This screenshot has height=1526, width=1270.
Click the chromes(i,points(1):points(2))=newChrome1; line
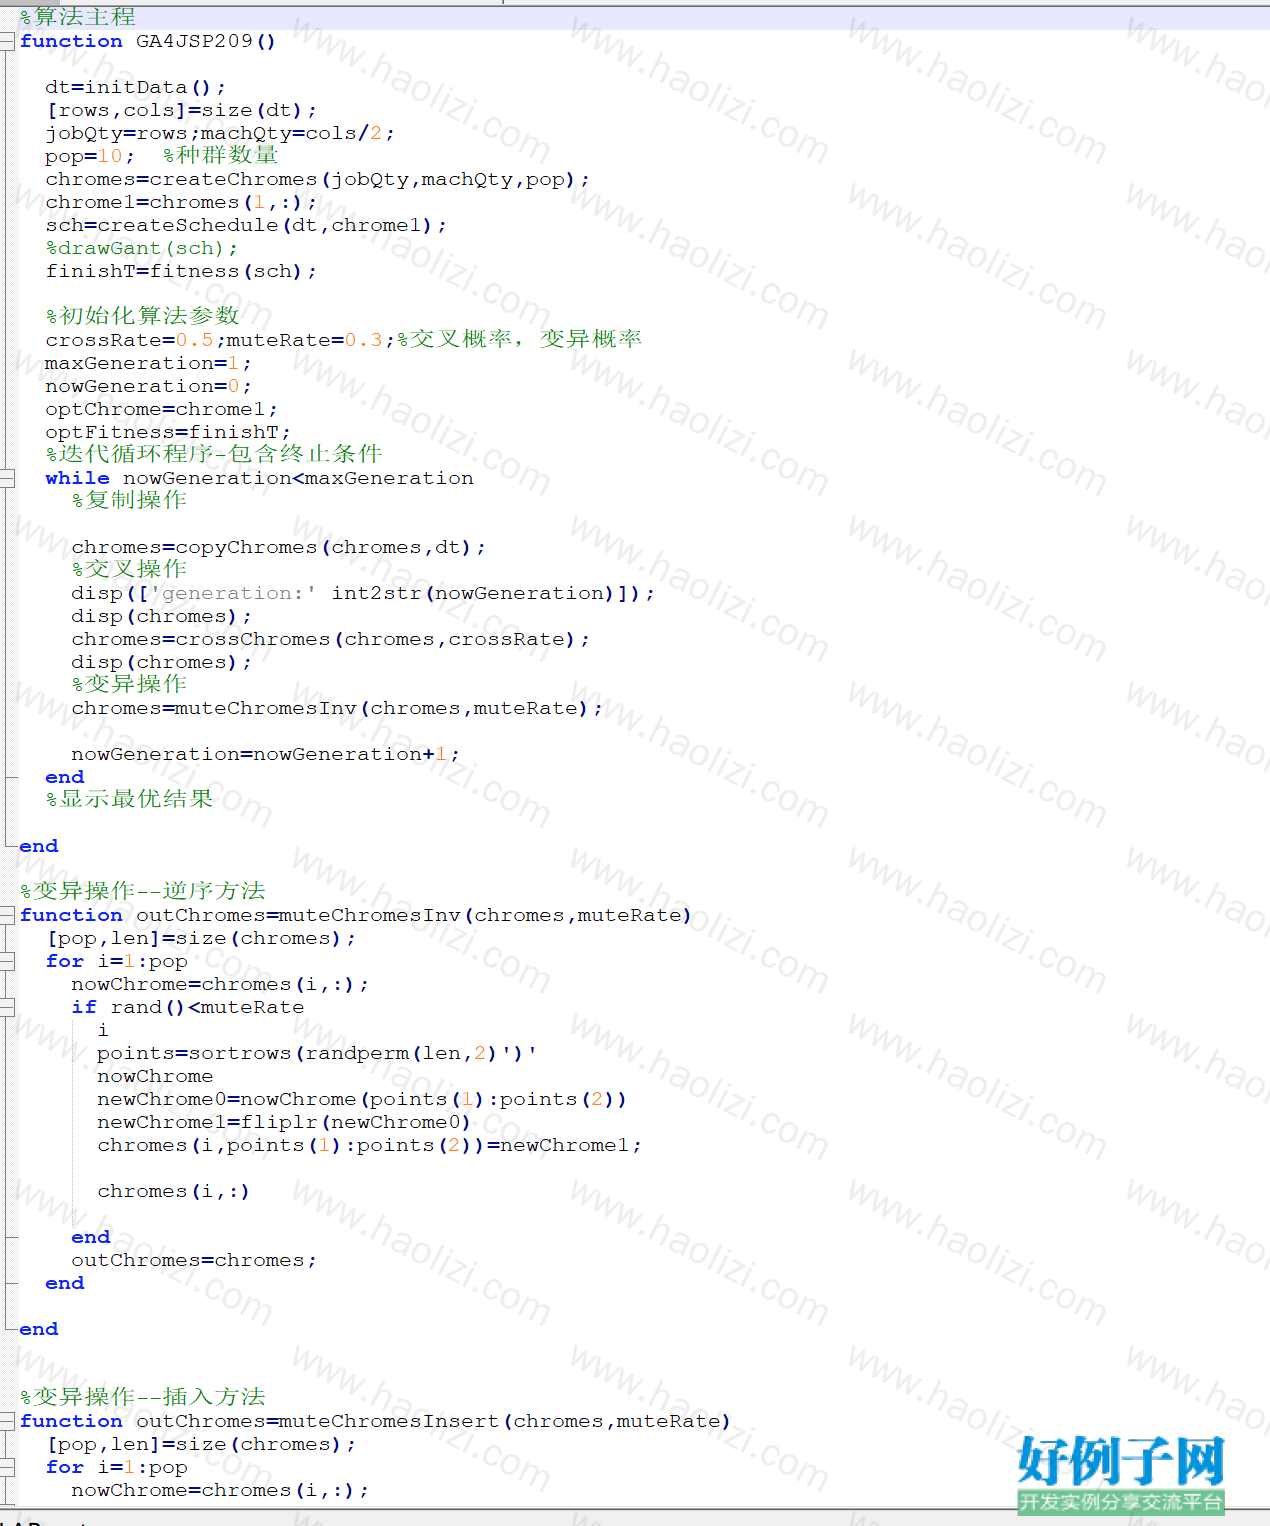point(370,1145)
